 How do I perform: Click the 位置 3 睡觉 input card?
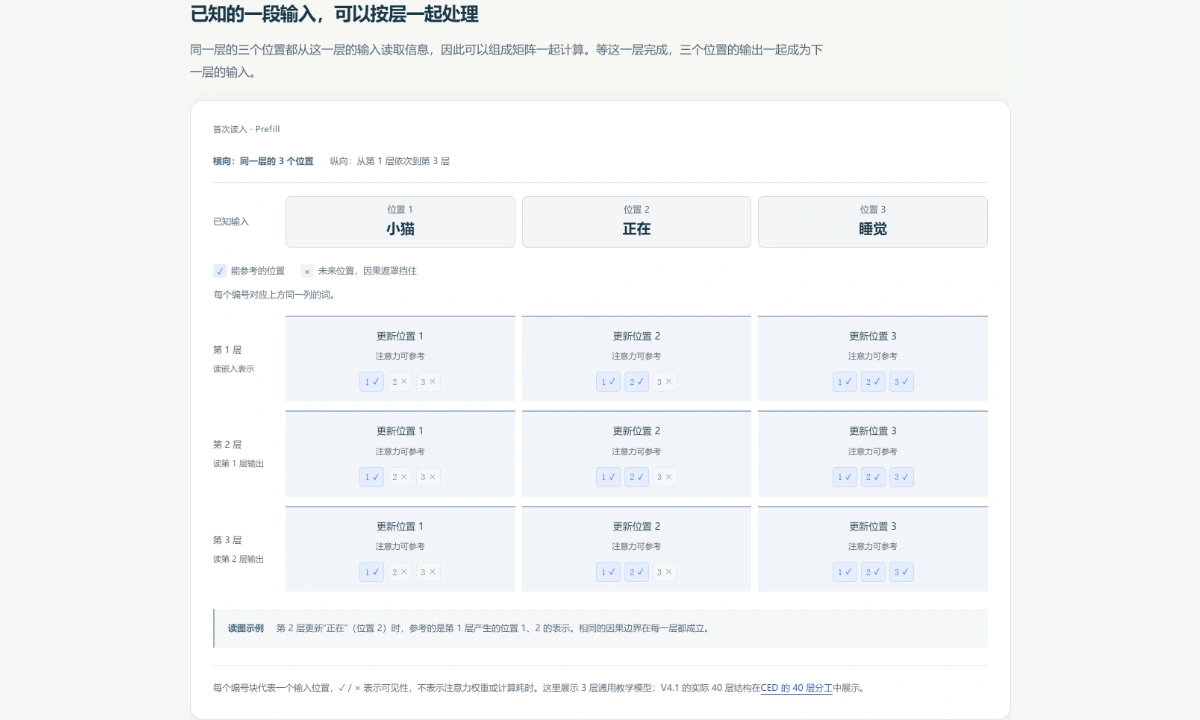(x=873, y=221)
